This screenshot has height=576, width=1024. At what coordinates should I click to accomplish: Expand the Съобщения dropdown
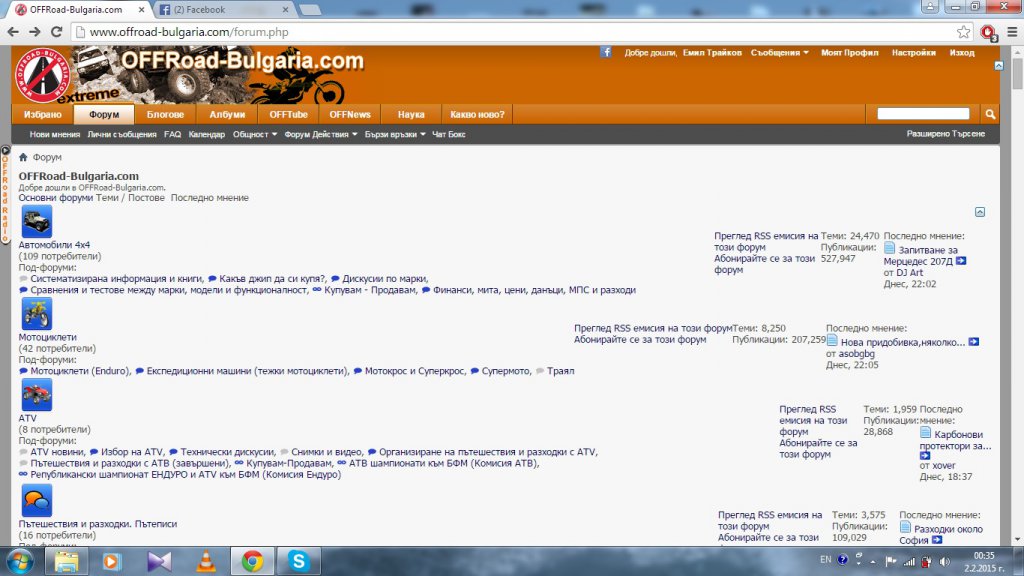(x=780, y=52)
